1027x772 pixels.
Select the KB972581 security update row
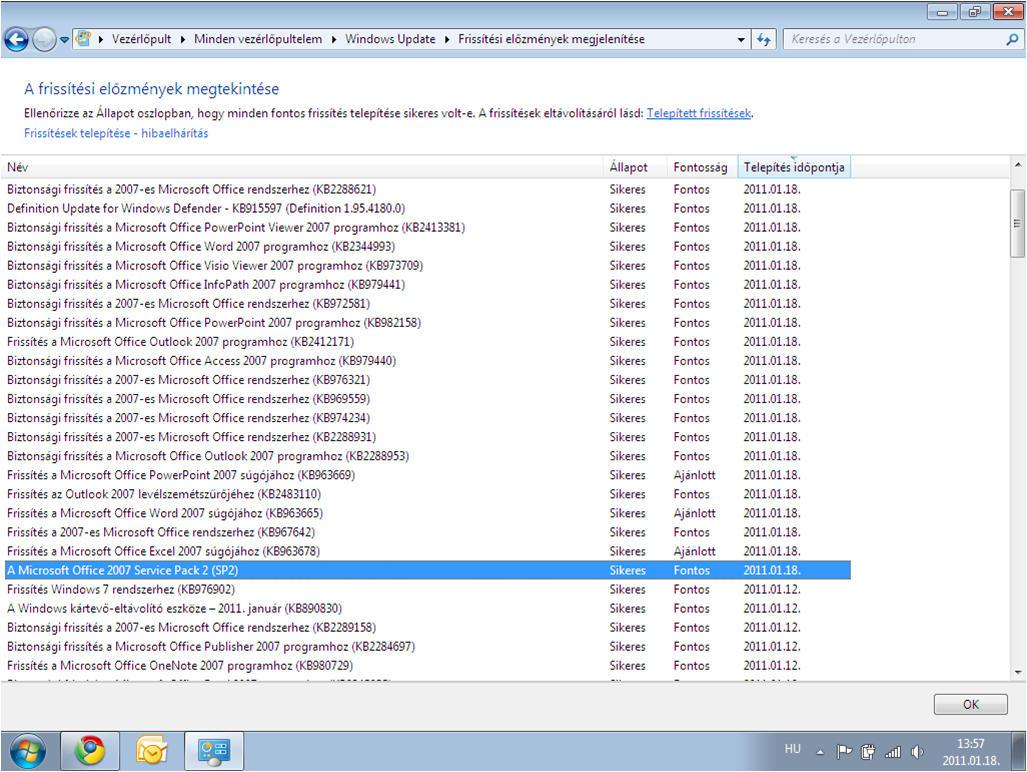coord(428,303)
